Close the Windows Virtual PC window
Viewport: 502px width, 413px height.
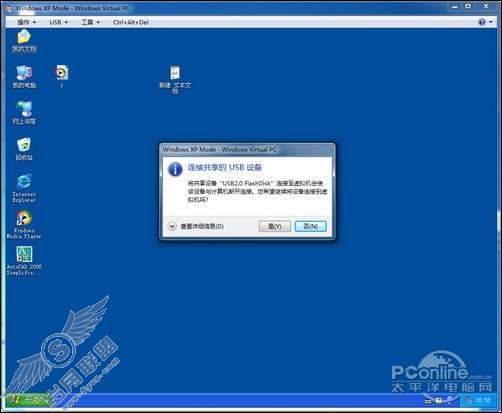click(486, 6)
